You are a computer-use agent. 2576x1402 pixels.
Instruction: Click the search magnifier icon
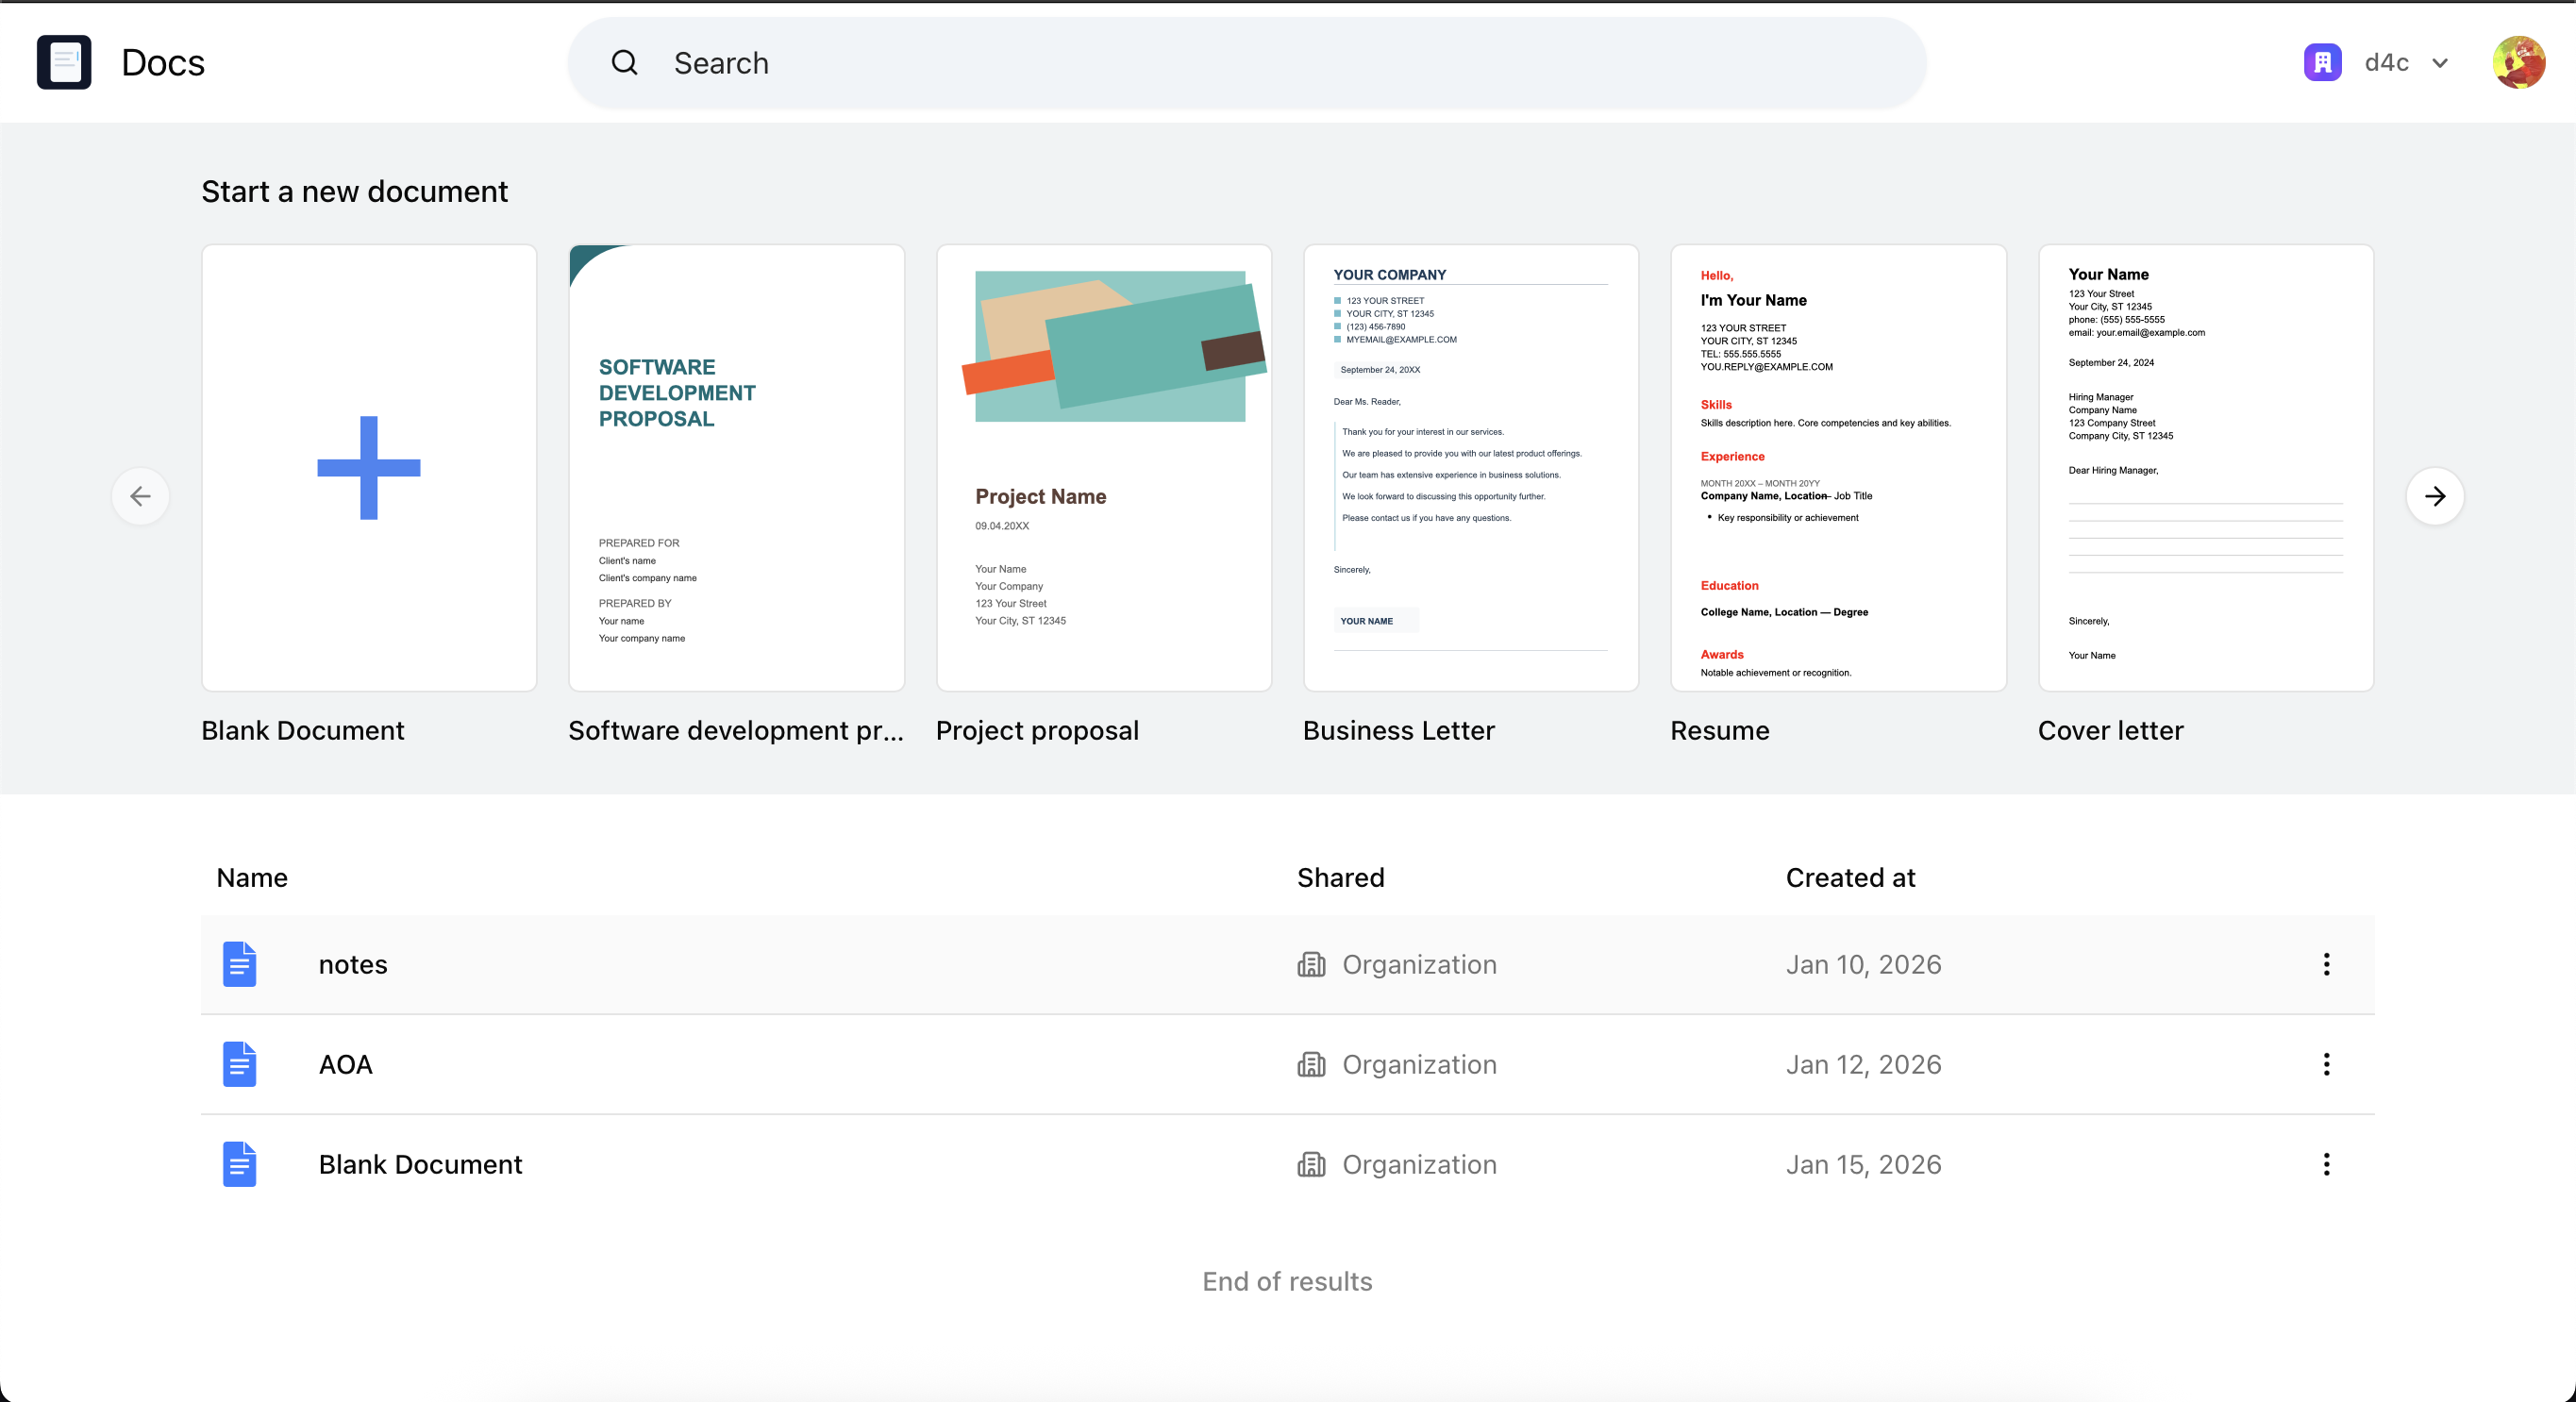(x=624, y=63)
